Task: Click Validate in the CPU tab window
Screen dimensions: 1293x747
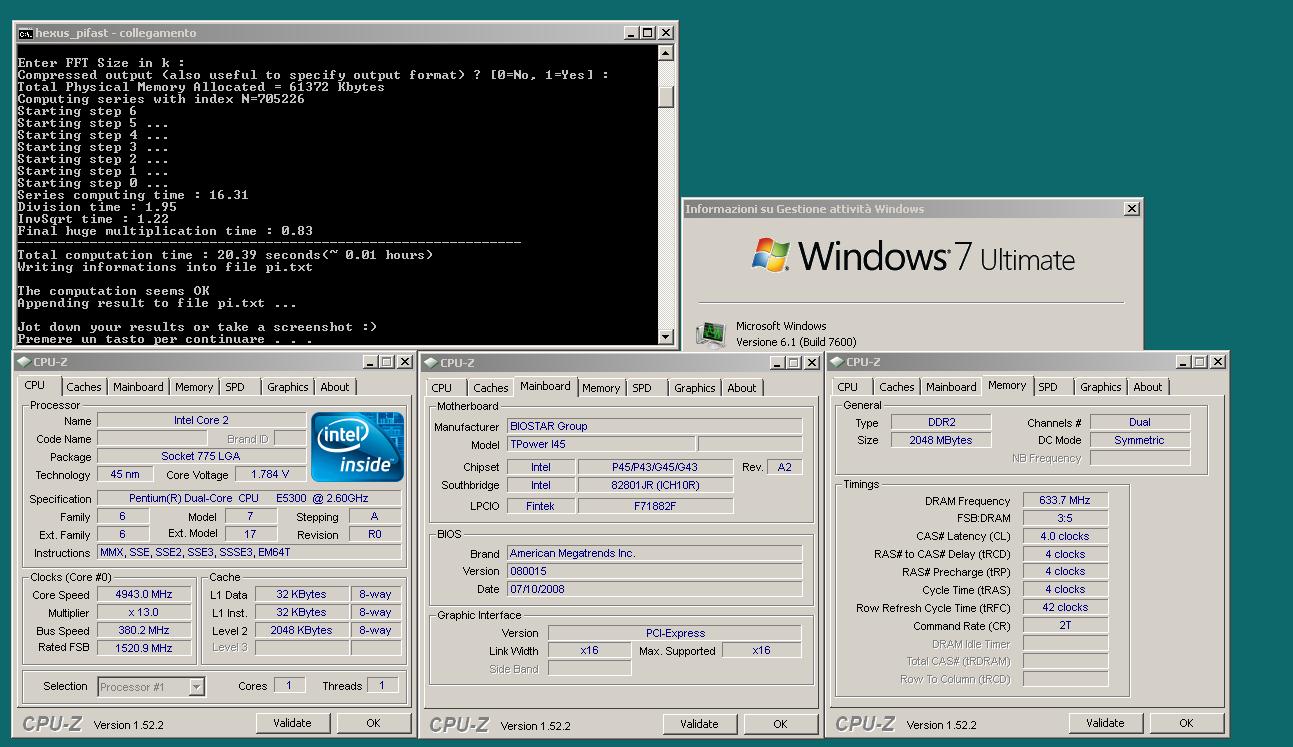Action: click(292, 723)
